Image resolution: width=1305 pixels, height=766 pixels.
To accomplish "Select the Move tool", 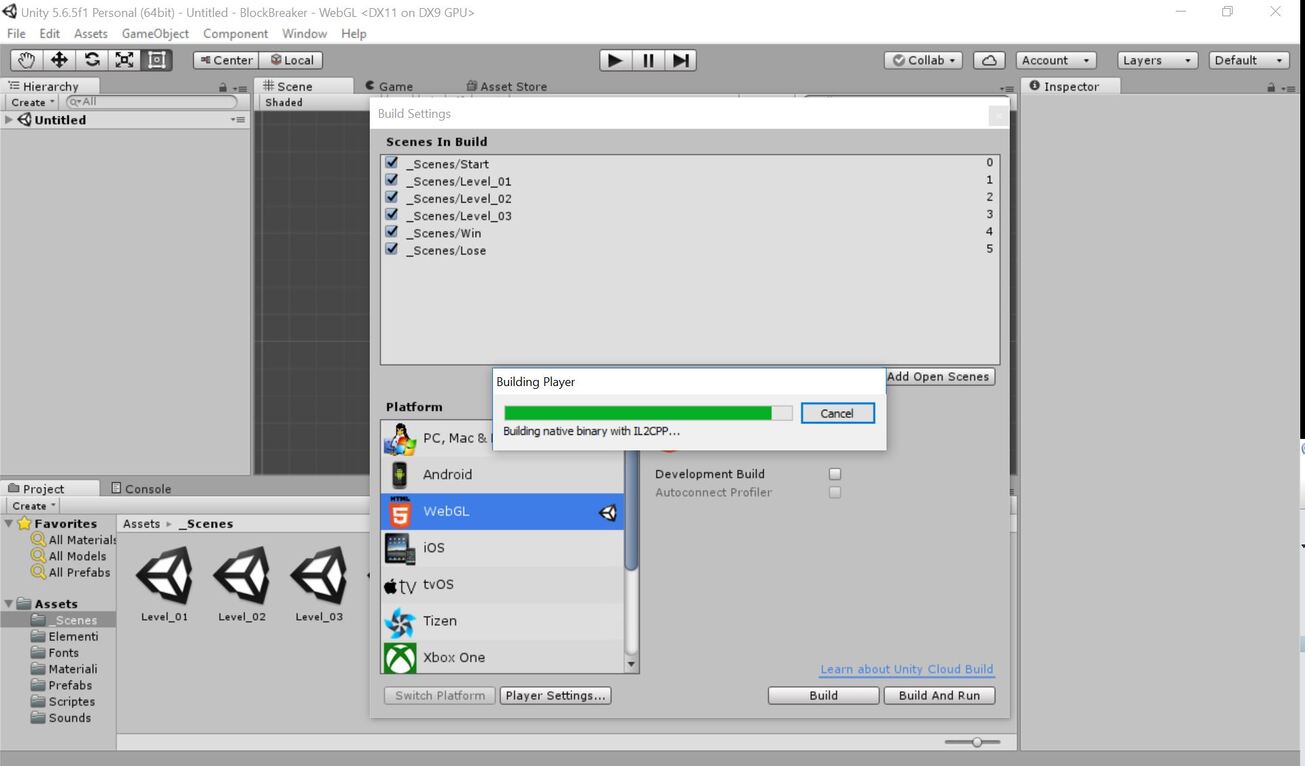I will 58,60.
